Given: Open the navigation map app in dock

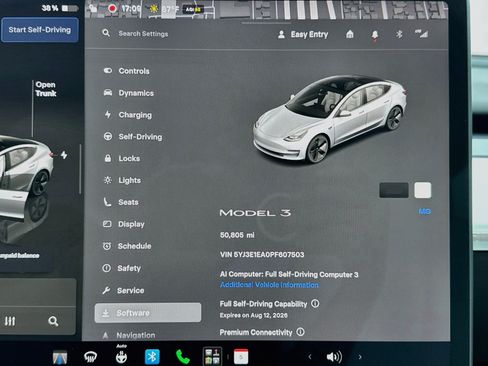Looking at the screenshot, I should 60,358.
